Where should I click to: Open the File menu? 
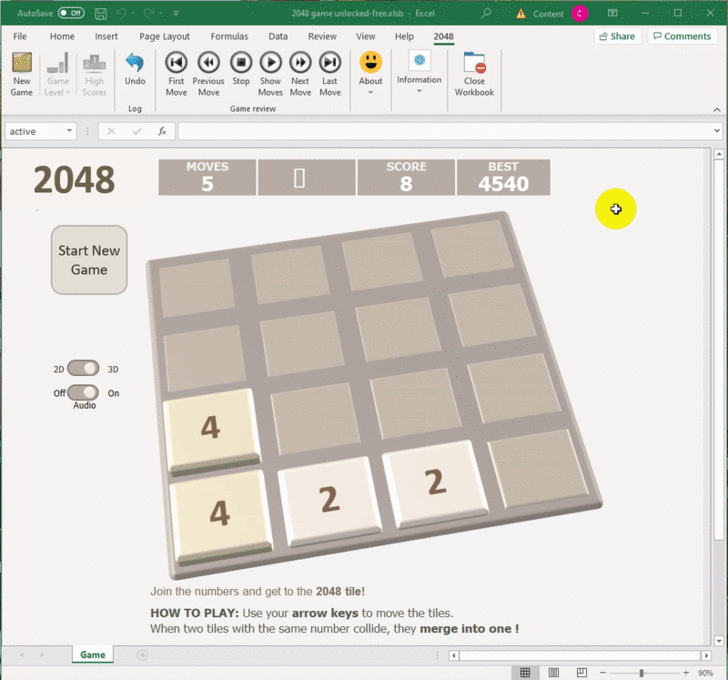click(20, 36)
